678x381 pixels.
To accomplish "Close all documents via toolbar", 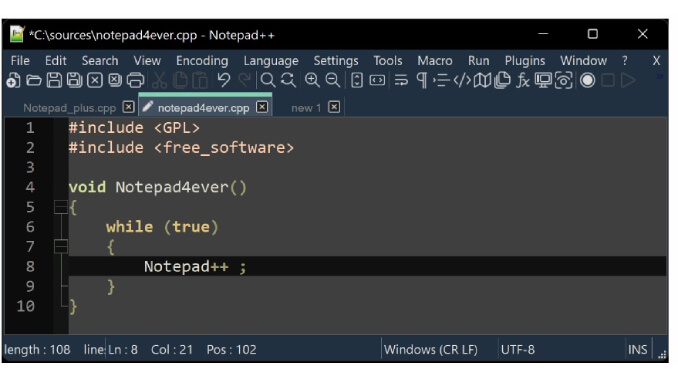I will (115, 80).
